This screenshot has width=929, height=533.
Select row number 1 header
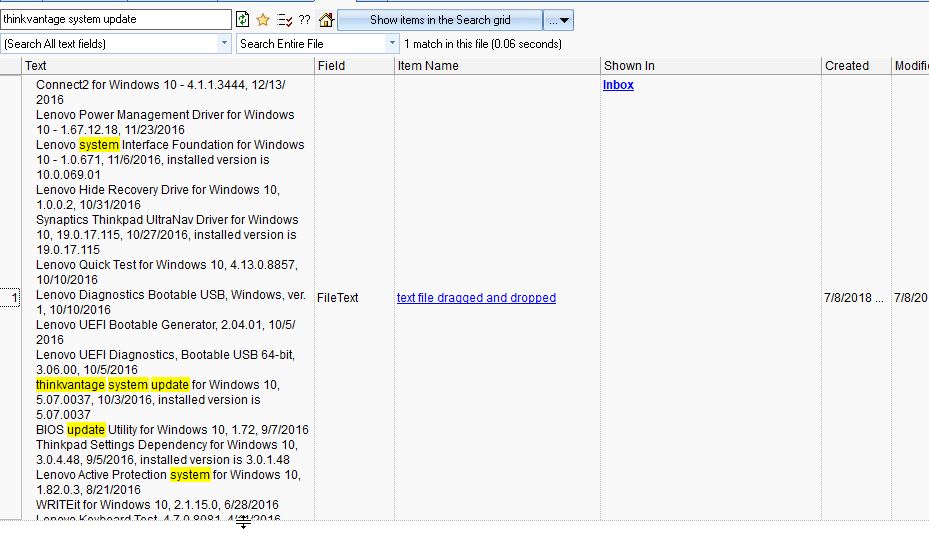click(10, 298)
